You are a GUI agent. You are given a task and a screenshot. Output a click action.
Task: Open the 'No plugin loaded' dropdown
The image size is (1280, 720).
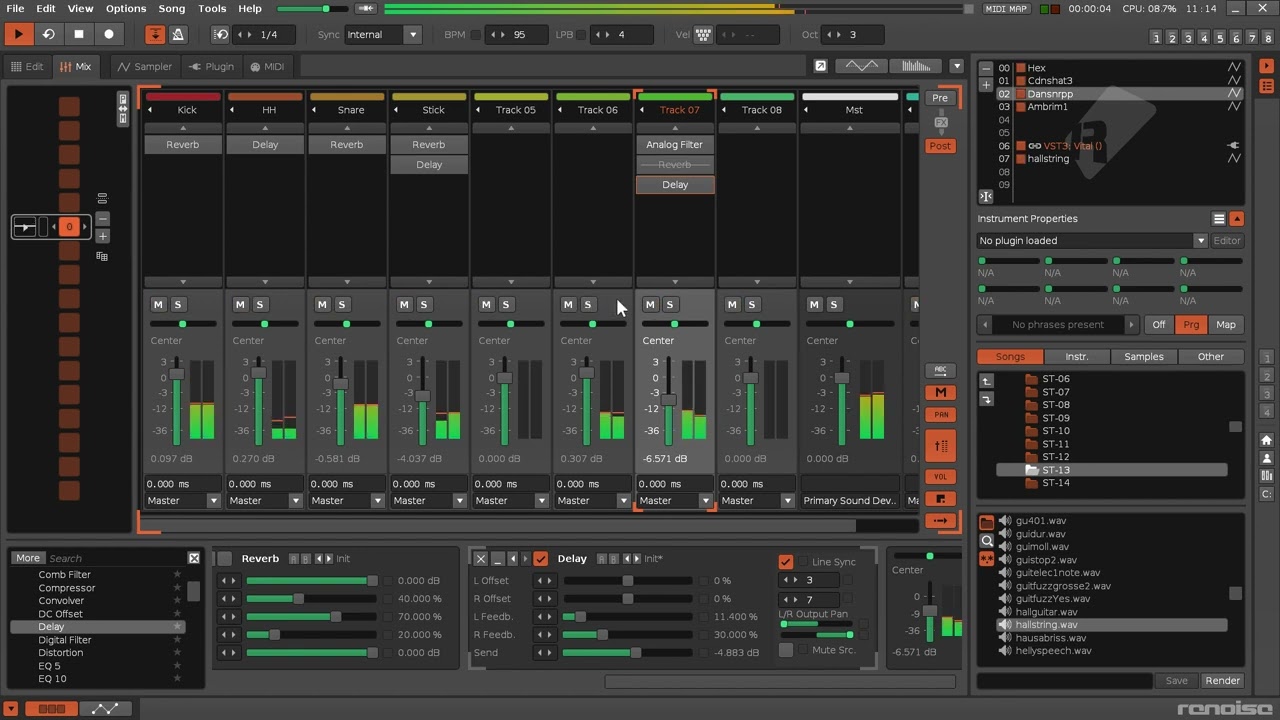(x=1092, y=240)
